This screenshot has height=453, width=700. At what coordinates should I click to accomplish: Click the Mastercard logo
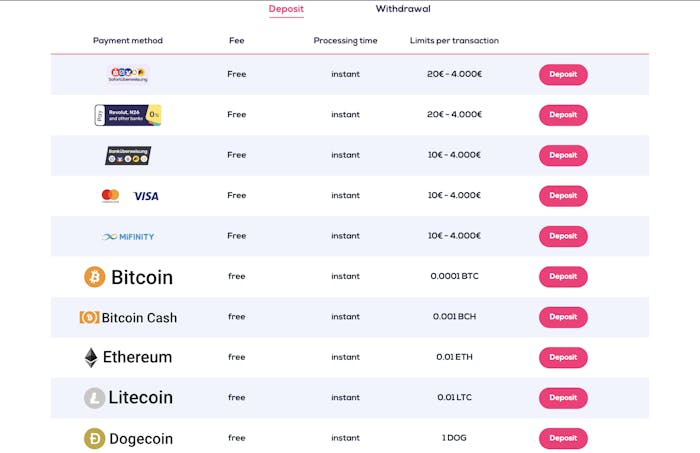click(x=110, y=195)
